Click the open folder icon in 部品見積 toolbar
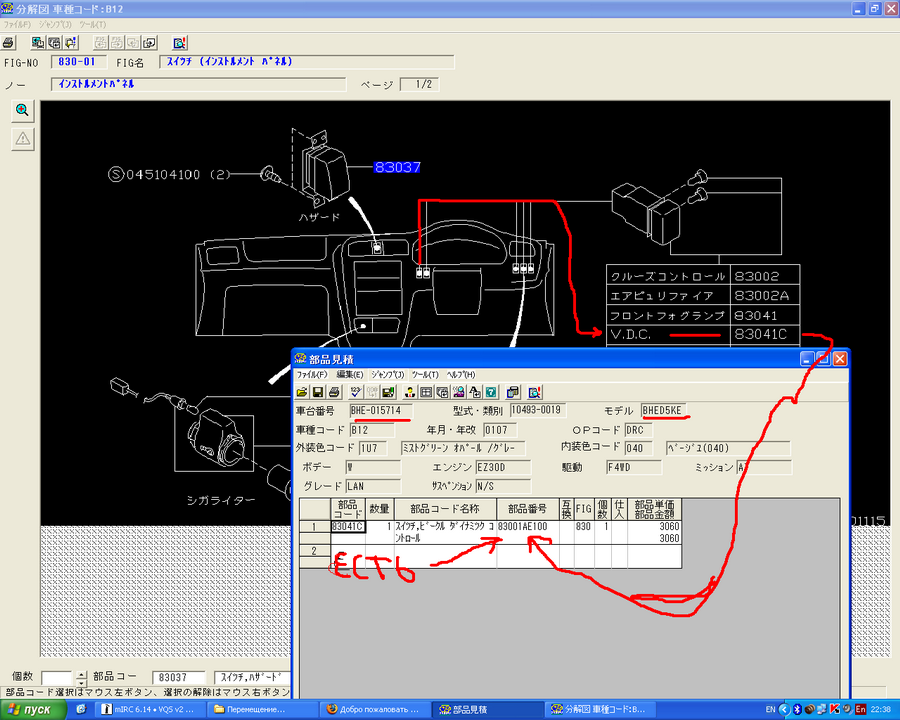This screenshot has height=720, width=900. (302, 391)
